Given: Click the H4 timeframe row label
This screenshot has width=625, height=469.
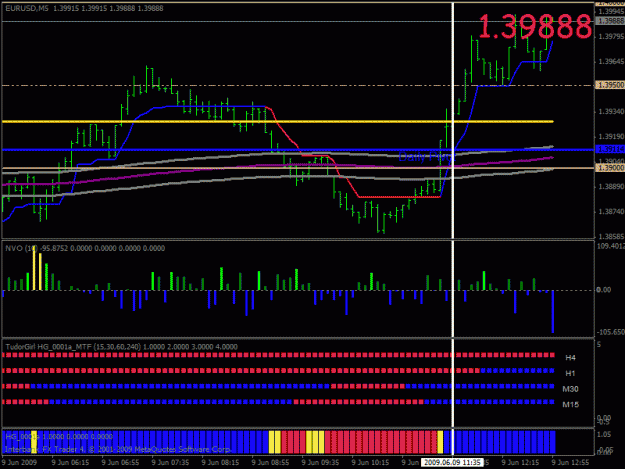Looking at the screenshot, I should pos(570,358).
